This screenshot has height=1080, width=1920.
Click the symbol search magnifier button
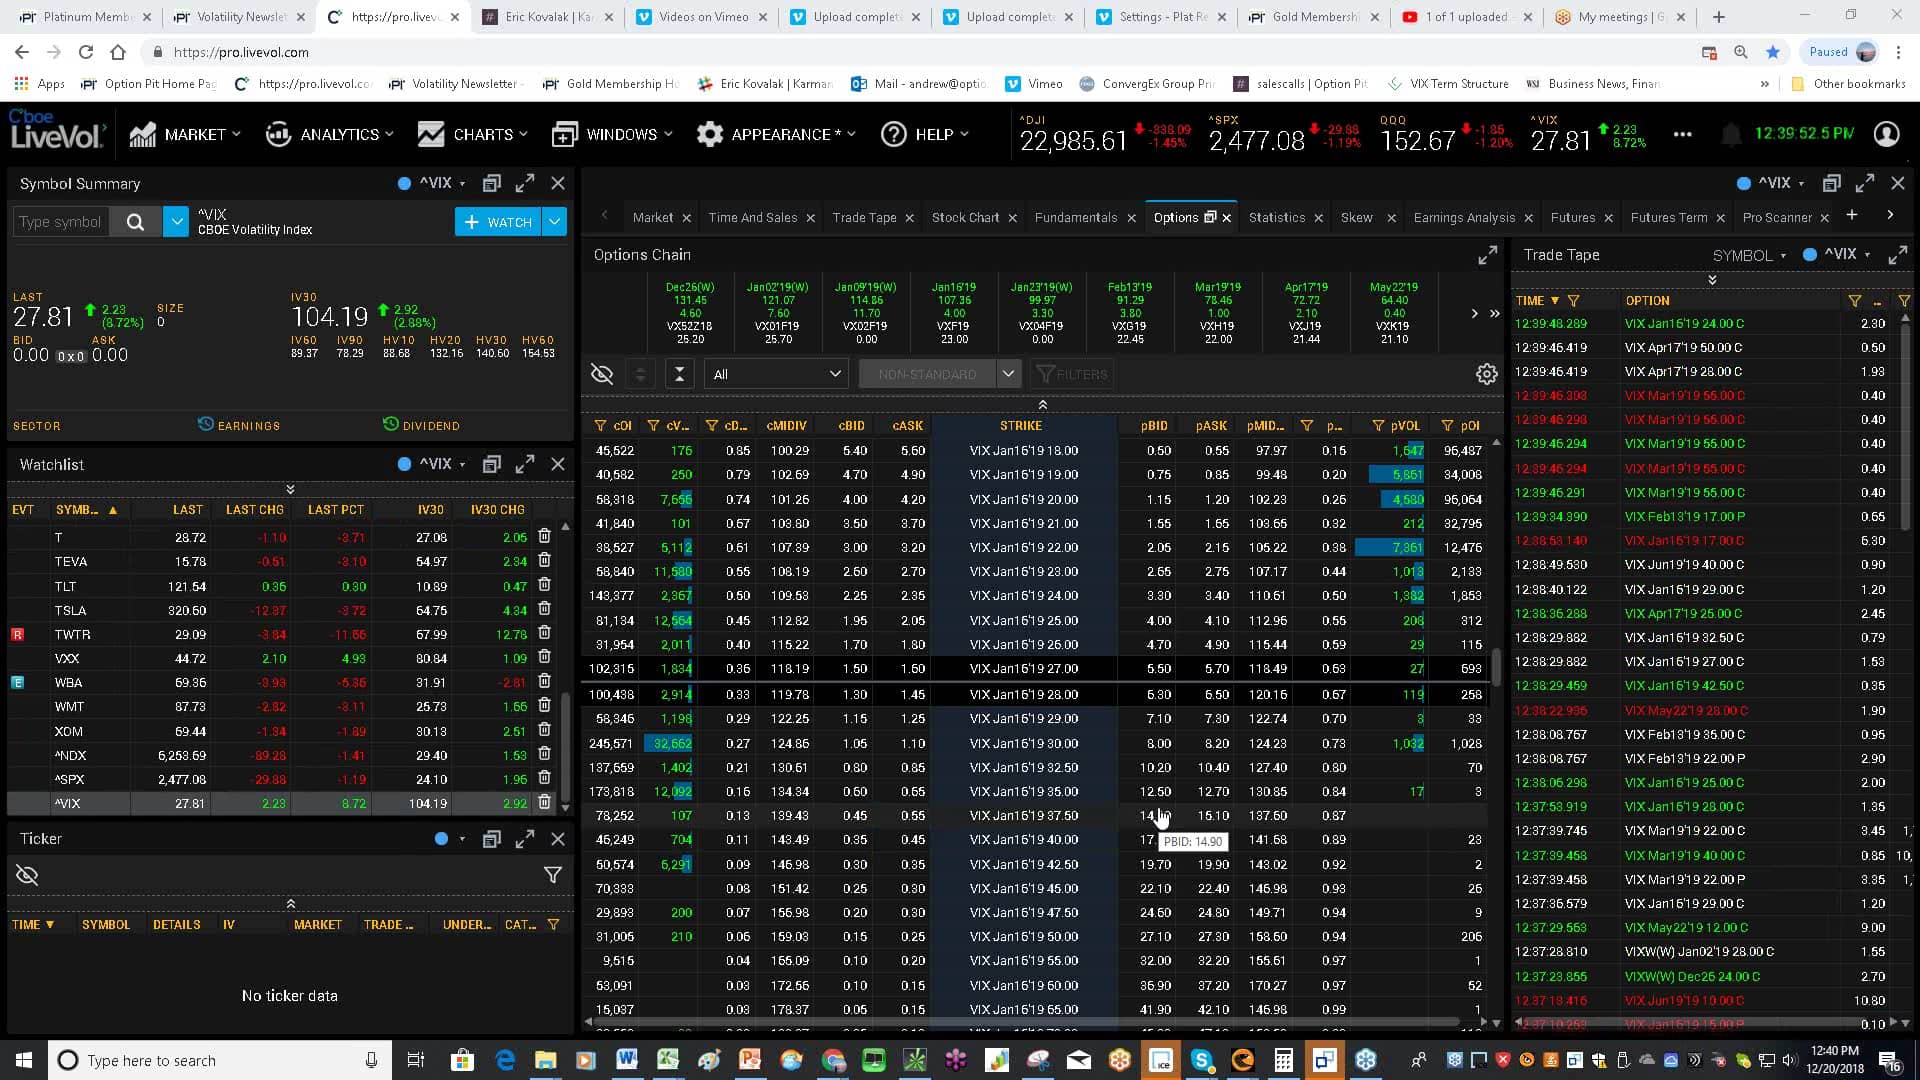click(x=135, y=222)
